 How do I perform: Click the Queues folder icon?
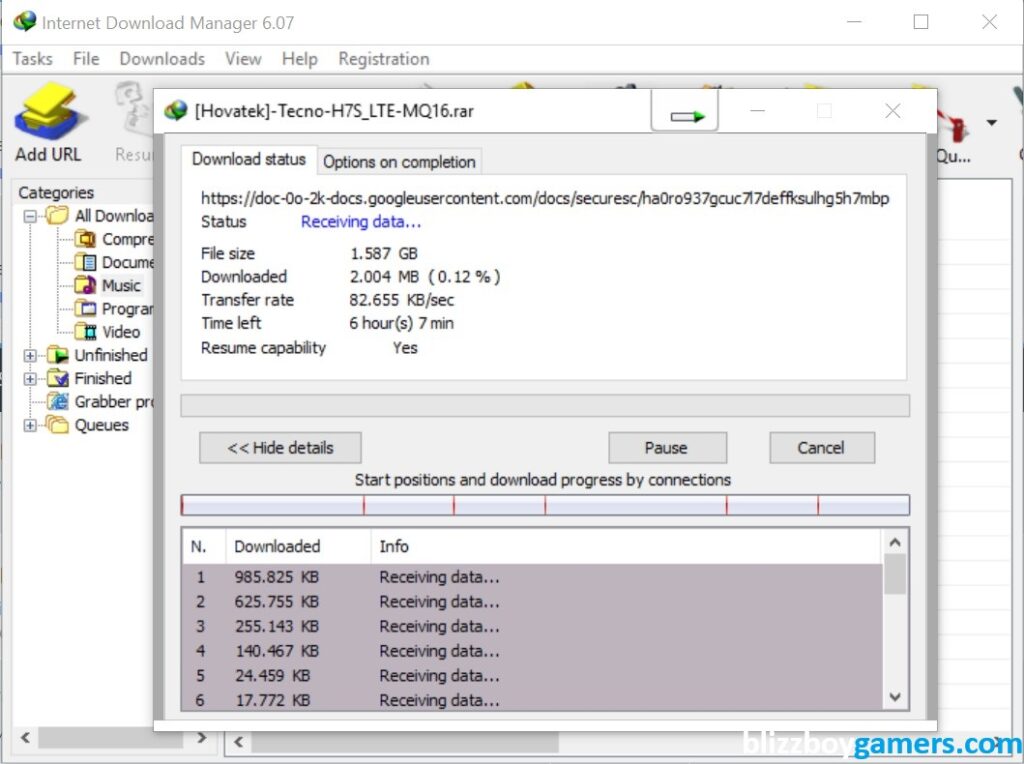pos(57,425)
